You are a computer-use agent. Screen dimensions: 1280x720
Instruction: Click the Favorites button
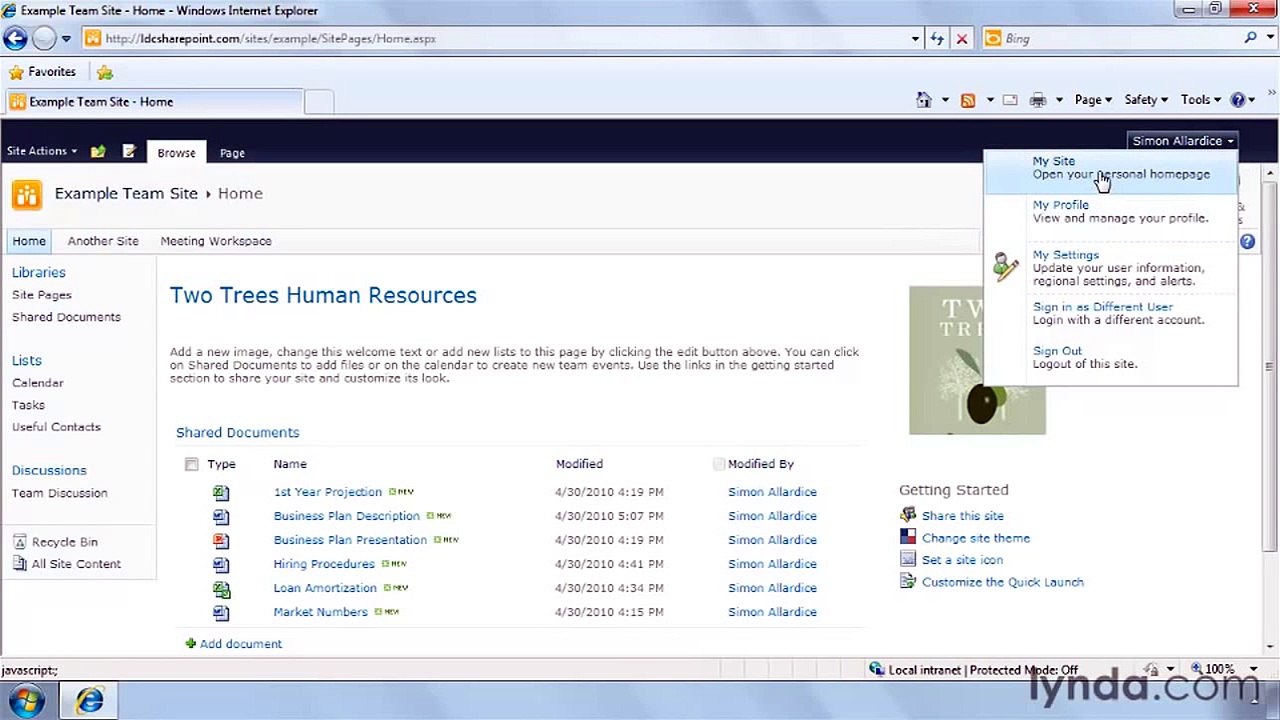pyautogui.click(x=42, y=72)
